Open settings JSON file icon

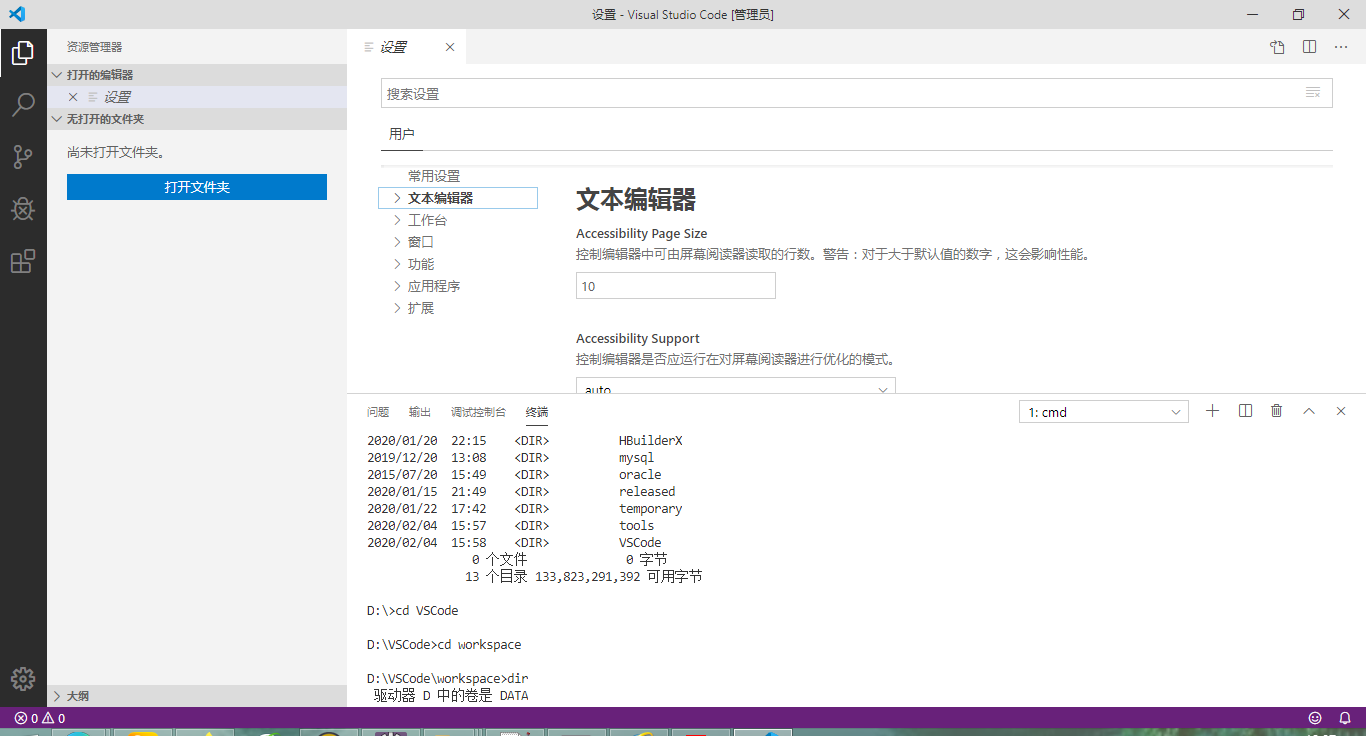tap(1277, 47)
